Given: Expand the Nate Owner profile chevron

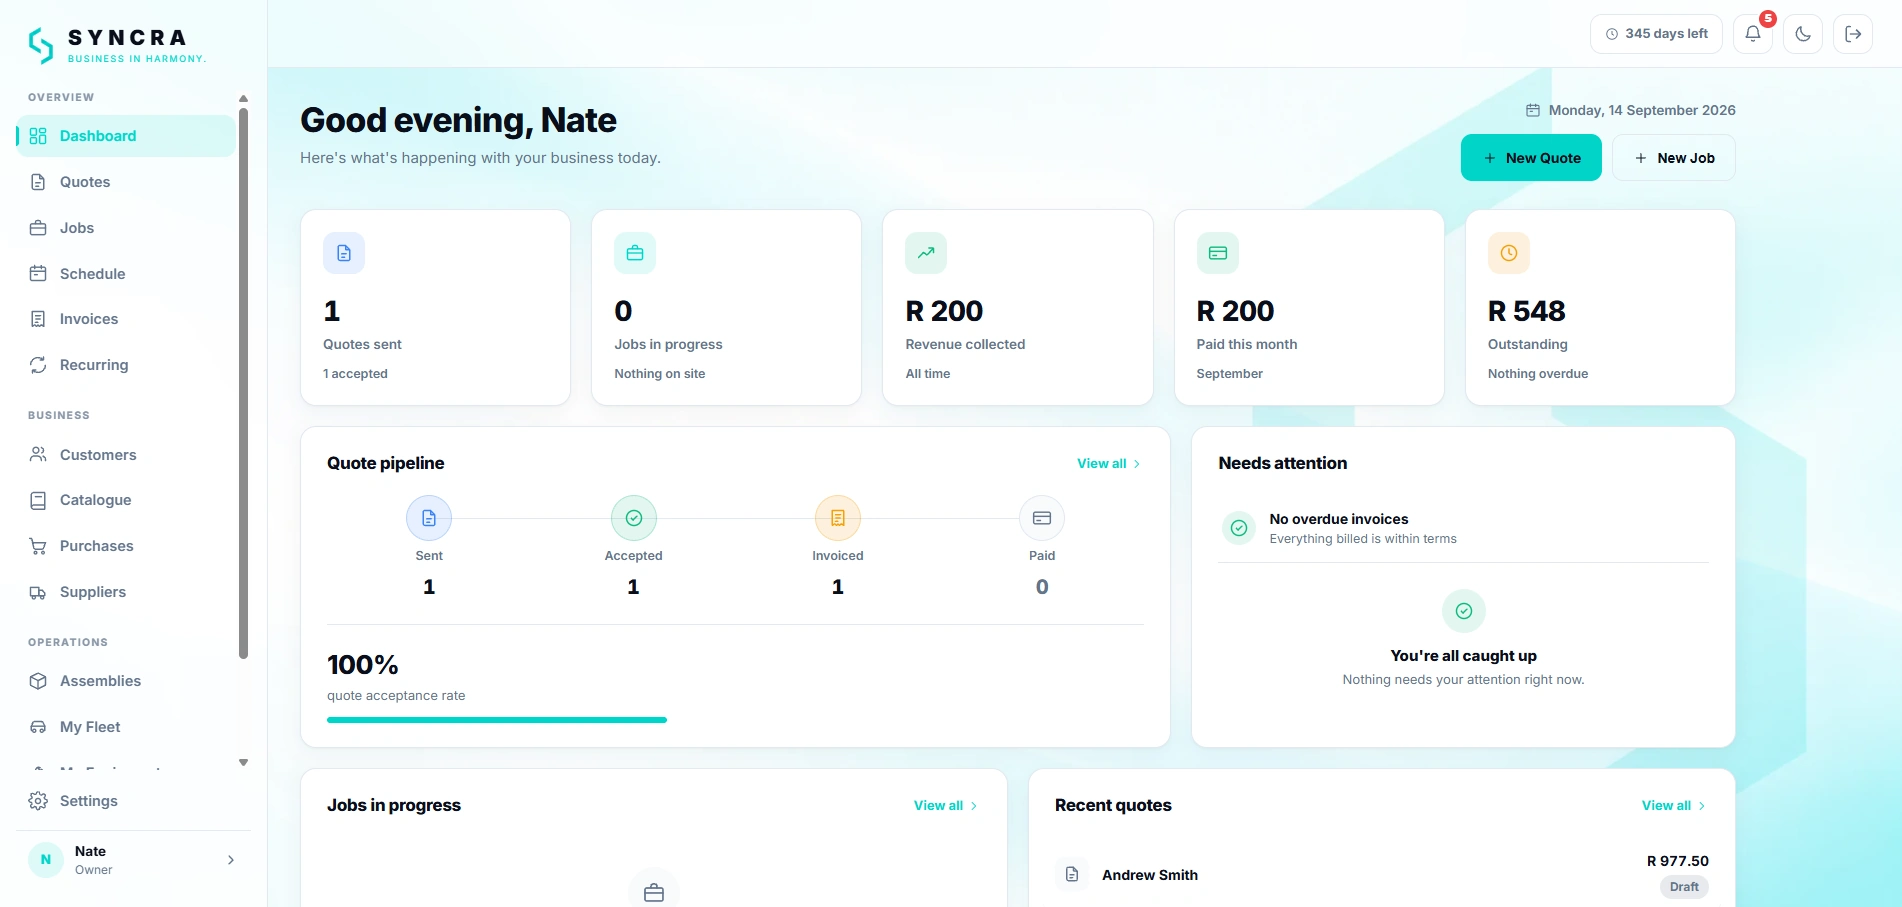Looking at the screenshot, I should tap(231, 860).
